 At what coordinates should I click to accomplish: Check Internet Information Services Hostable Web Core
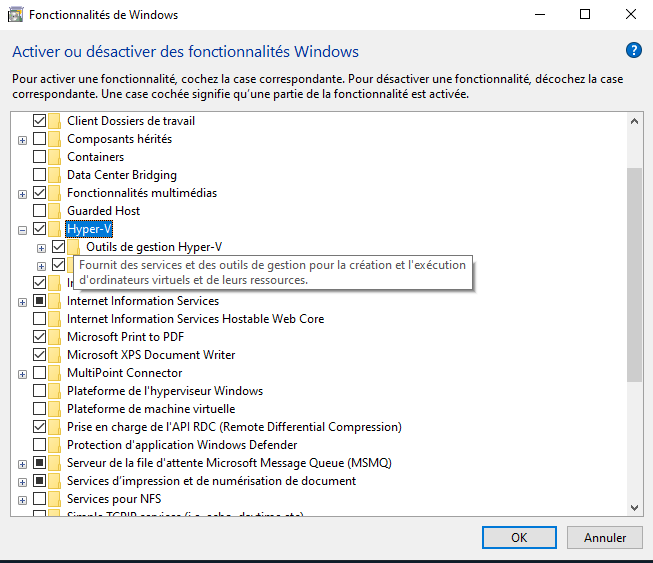pos(40,319)
